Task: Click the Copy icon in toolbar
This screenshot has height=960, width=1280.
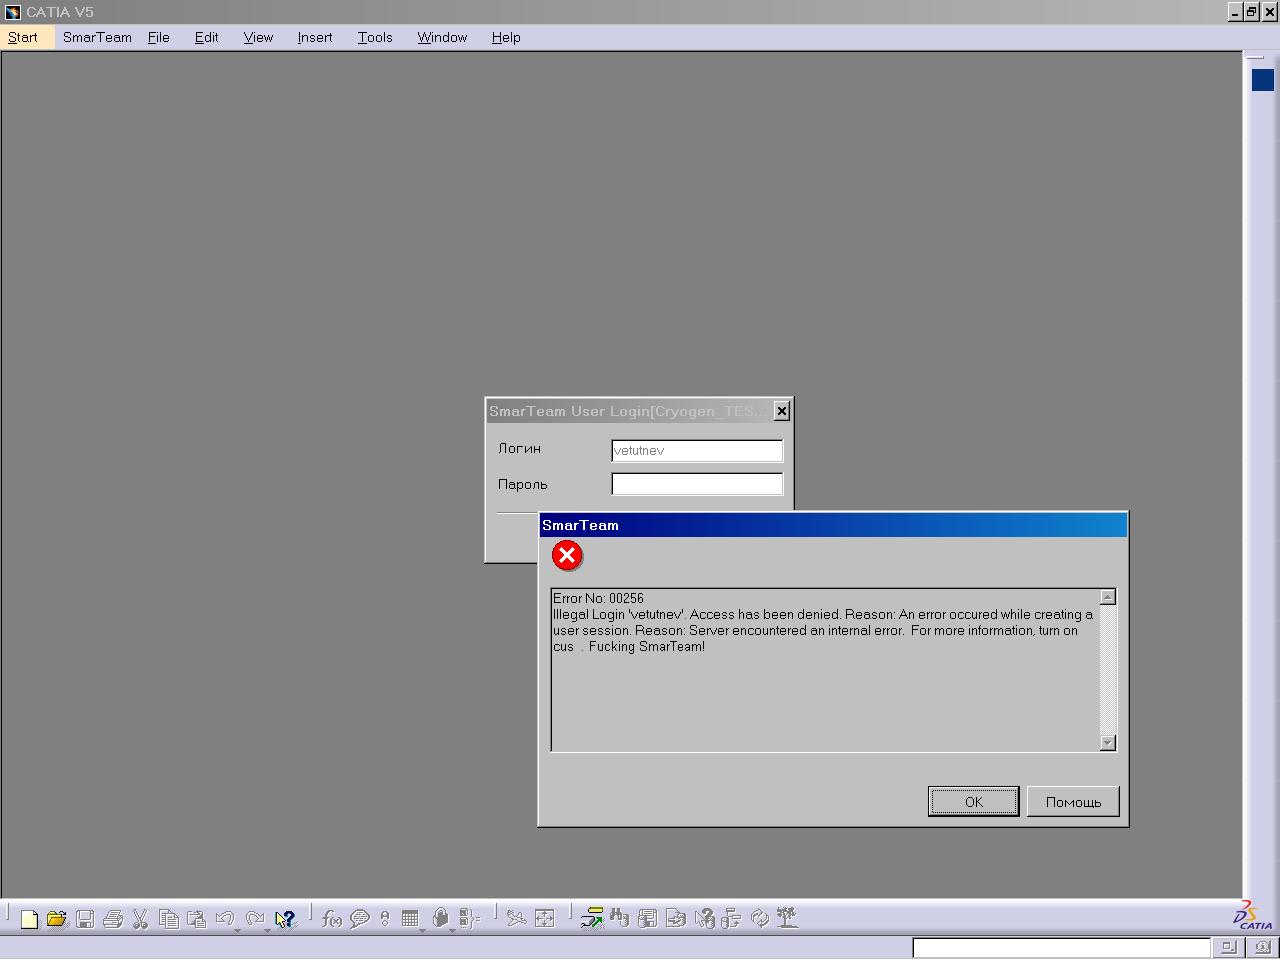Action: pos(169,918)
